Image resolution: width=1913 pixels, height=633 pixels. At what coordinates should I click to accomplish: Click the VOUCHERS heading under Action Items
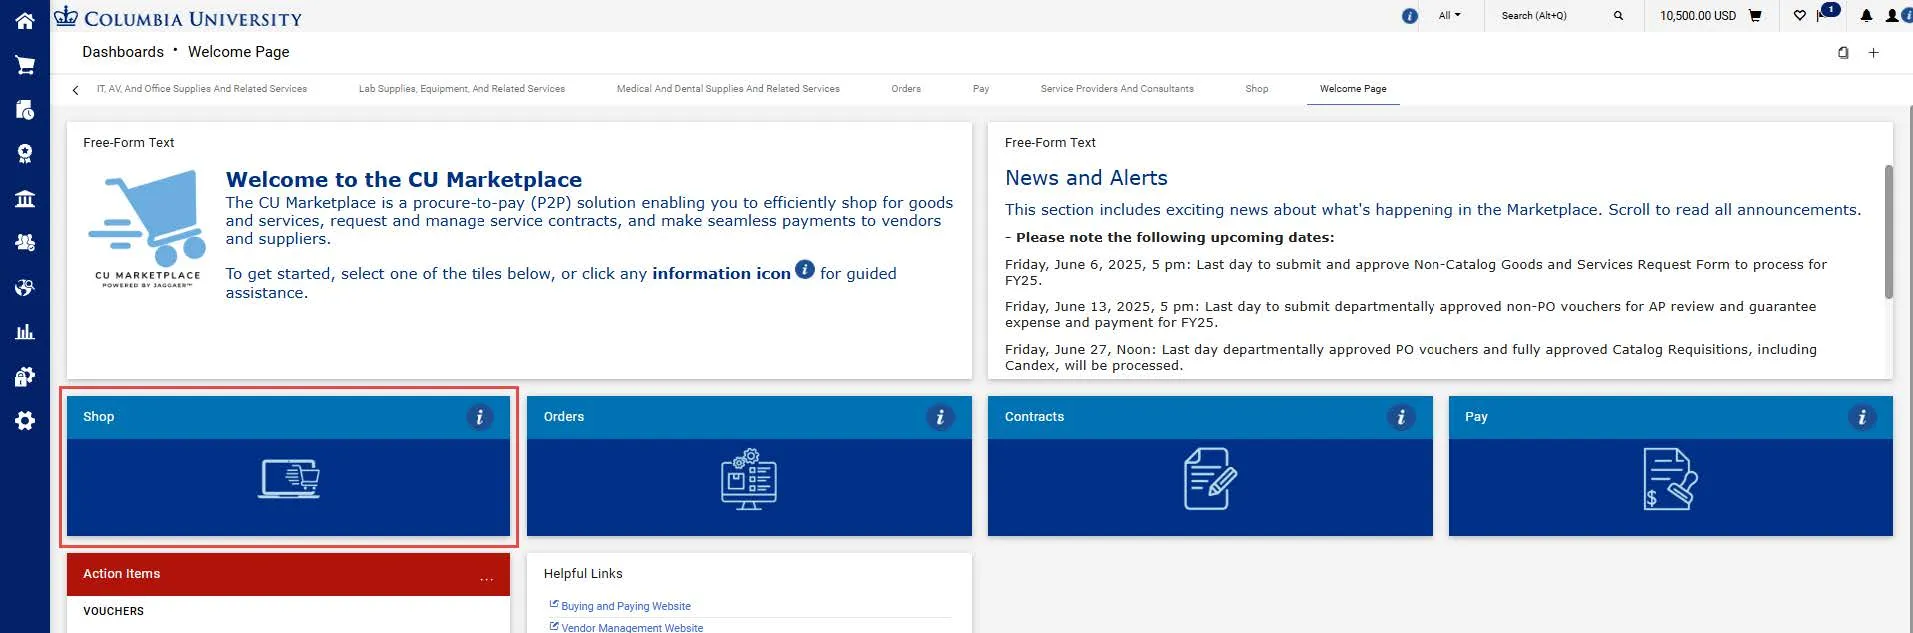pyautogui.click(x=113, y=611)
